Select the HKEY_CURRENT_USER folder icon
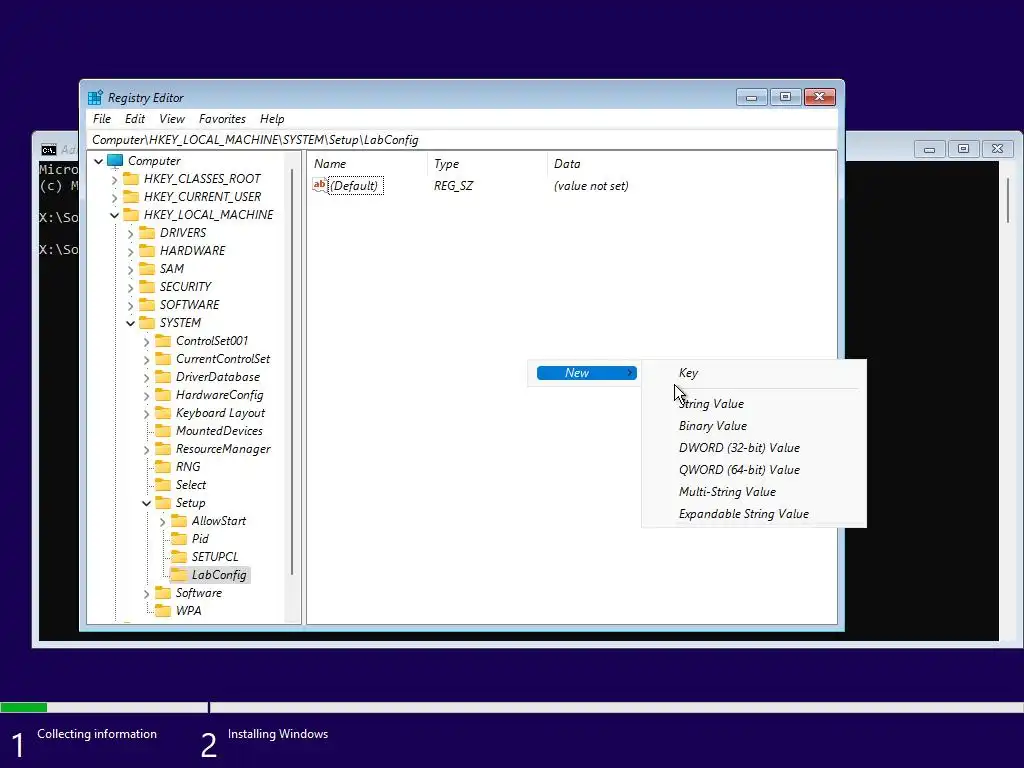Screen dimensions: 1024x768 pyautogui.click(x=131, y=197)
